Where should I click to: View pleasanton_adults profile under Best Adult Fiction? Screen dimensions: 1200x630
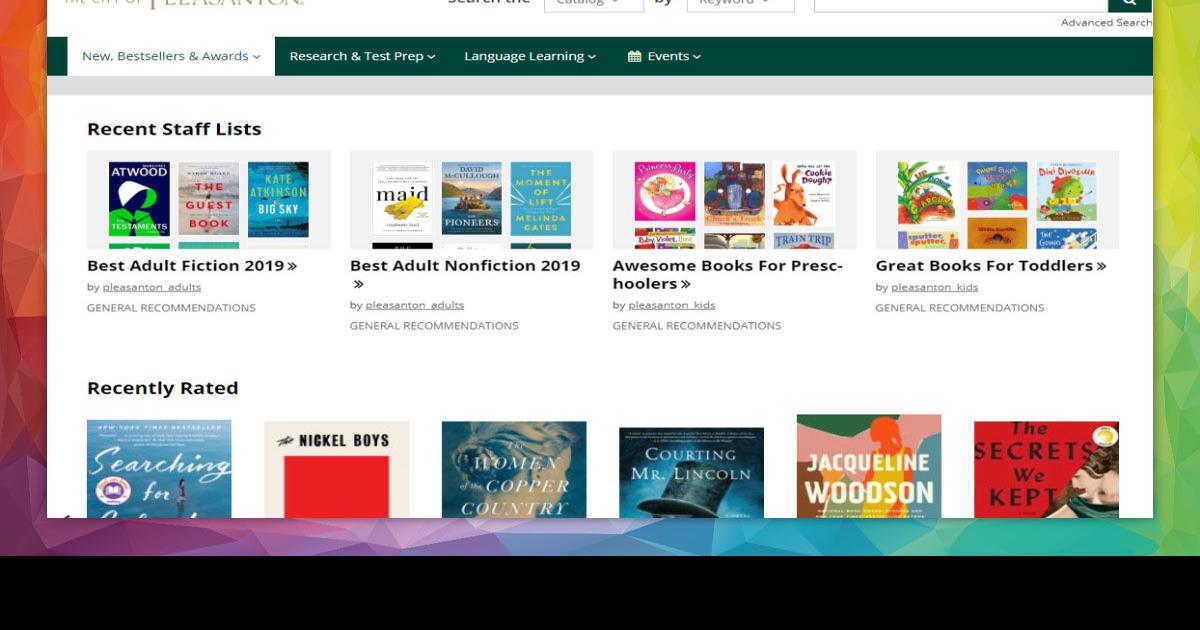(x=152, y=287)
